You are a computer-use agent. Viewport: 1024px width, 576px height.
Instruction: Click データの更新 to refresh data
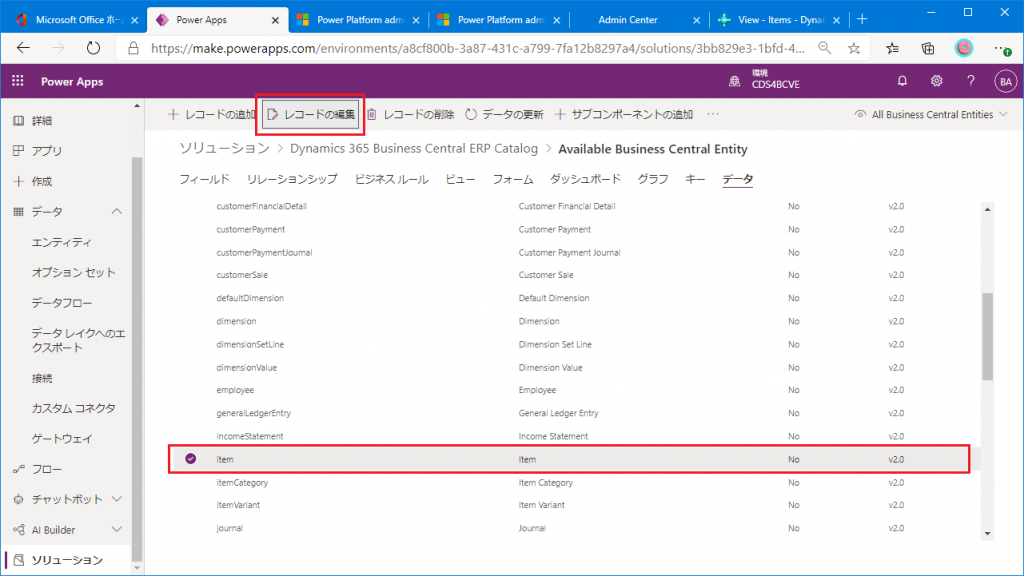(x=504, y=114)
